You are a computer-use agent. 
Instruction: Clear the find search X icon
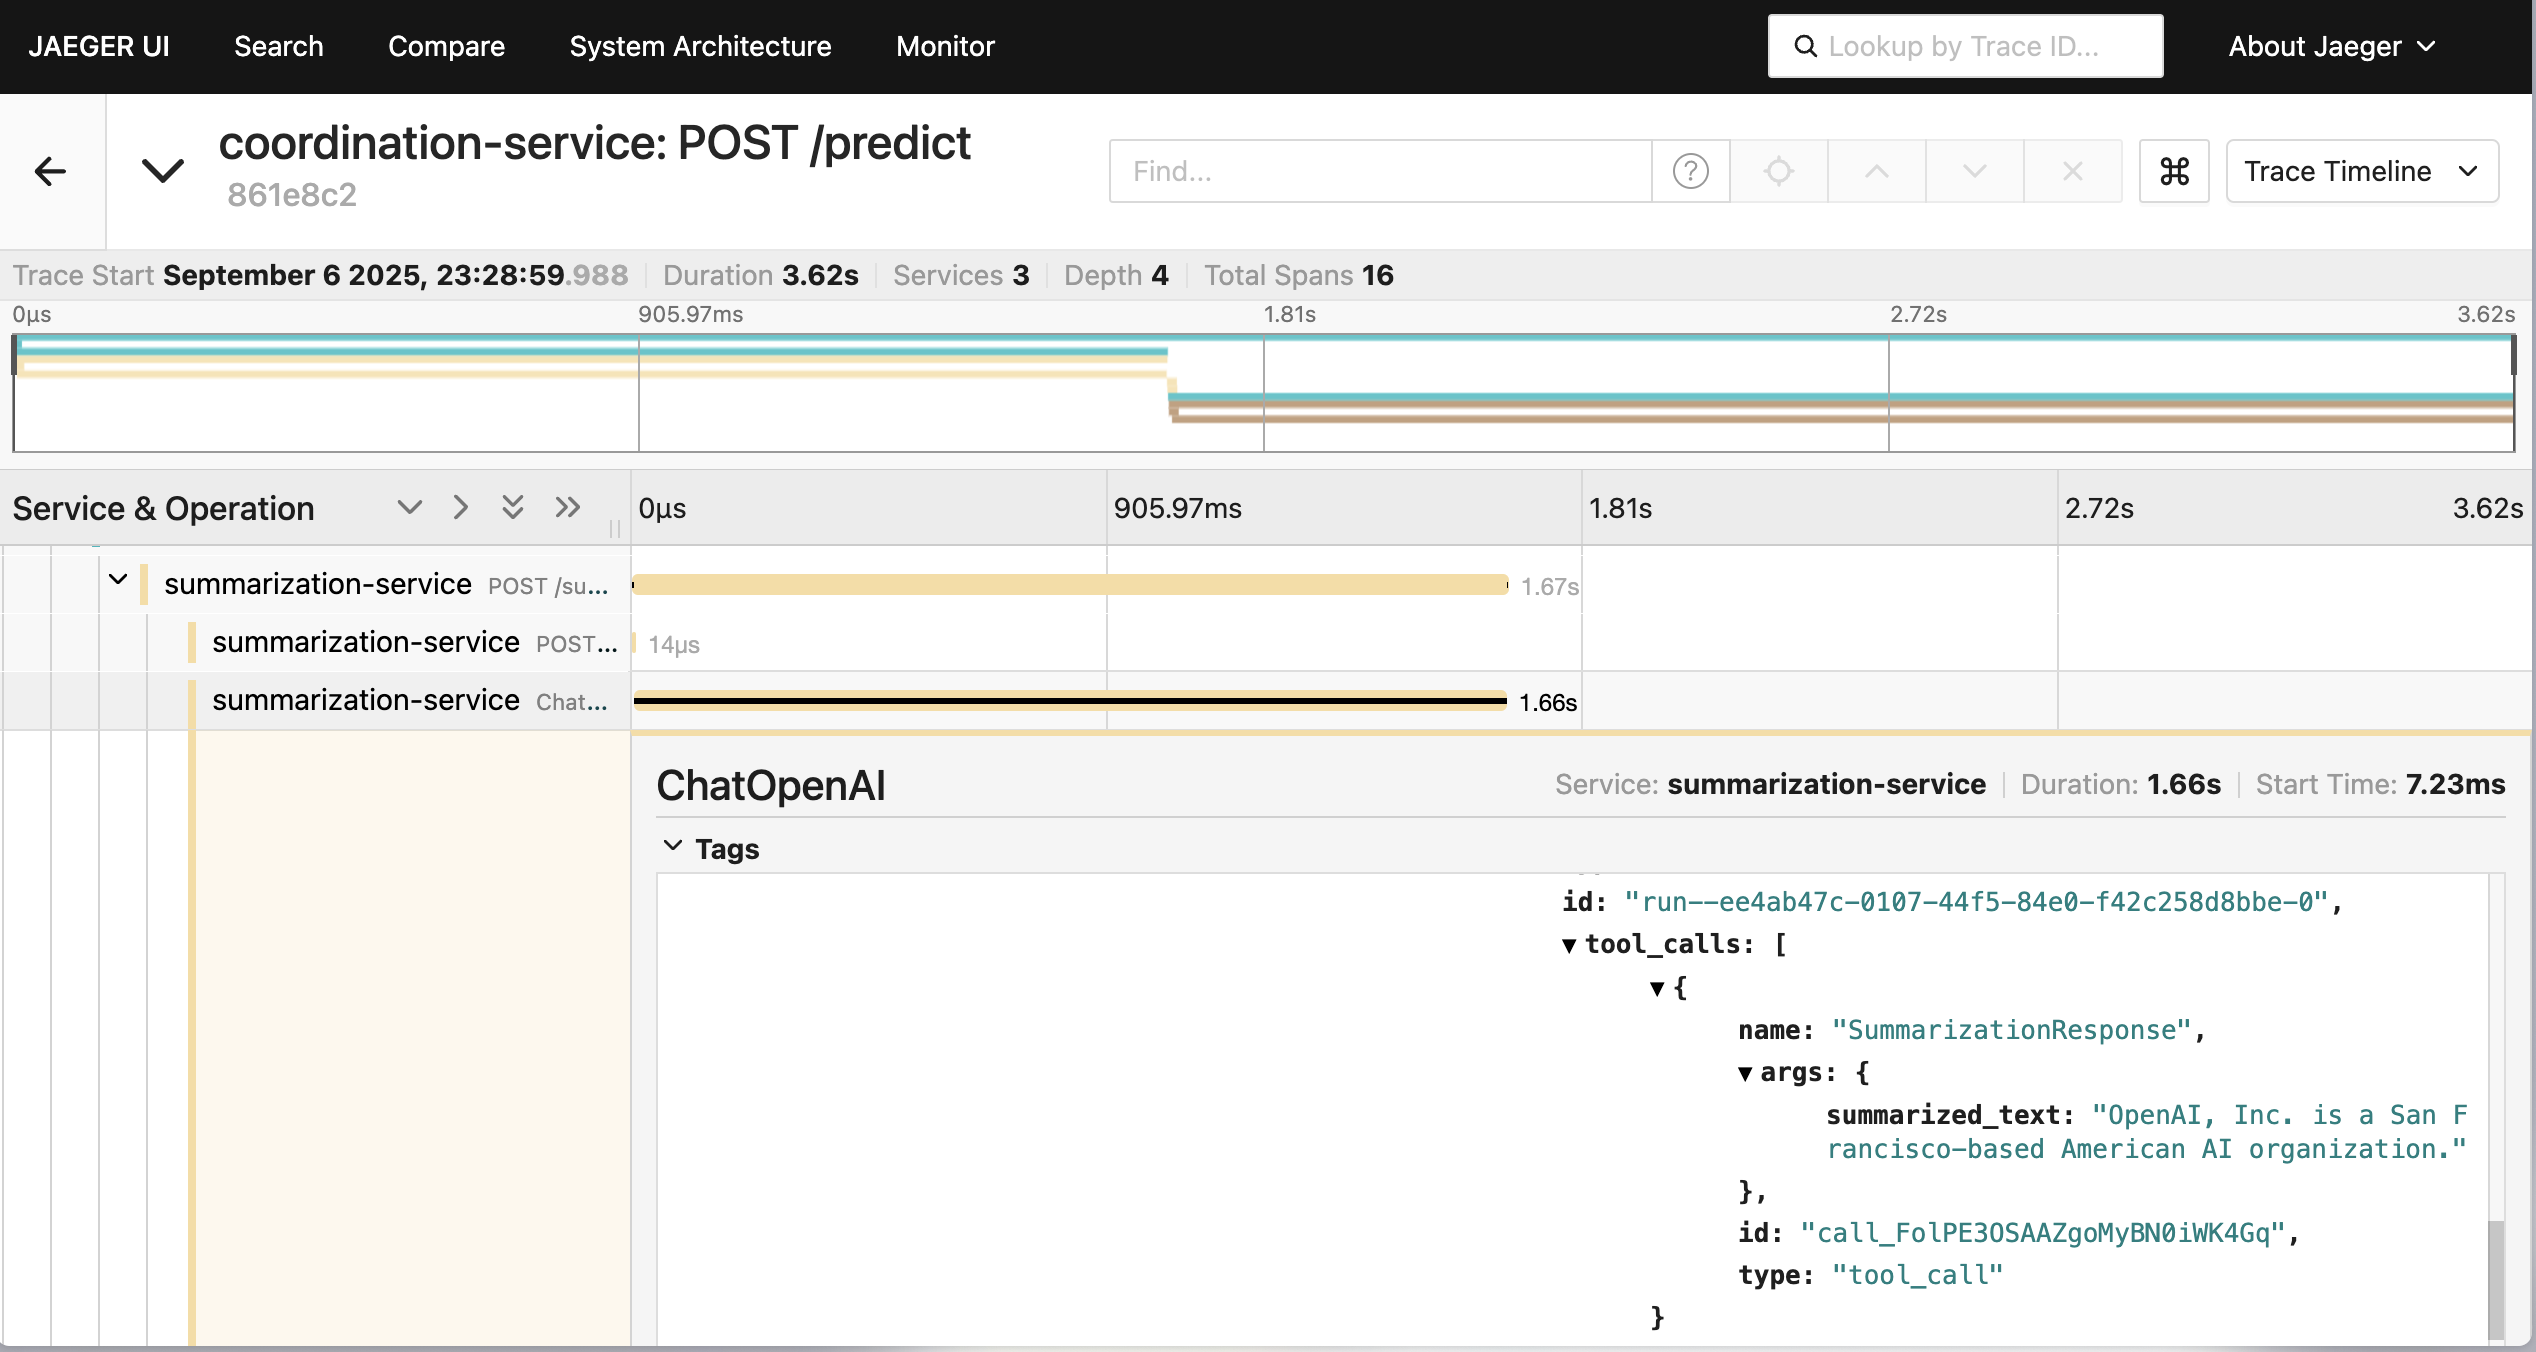coord(2072,171)
